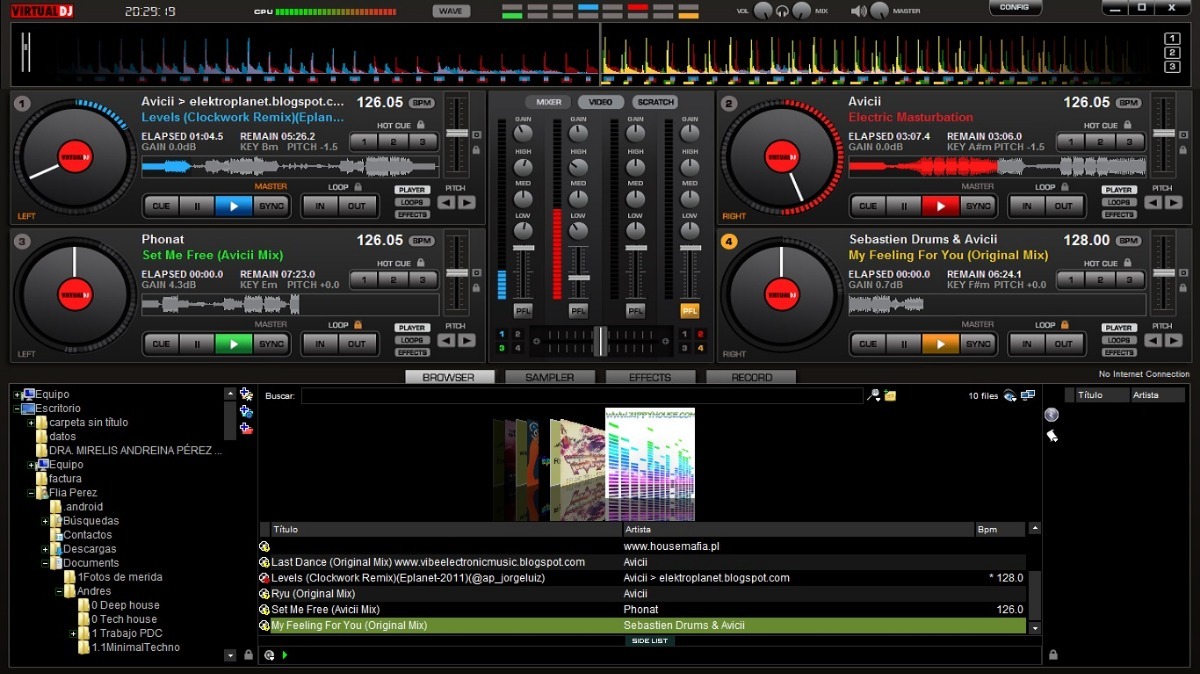This screenshot has height=674, width=1200.
Task: Select waveform zoom level 1
Action: (1172, 38)
